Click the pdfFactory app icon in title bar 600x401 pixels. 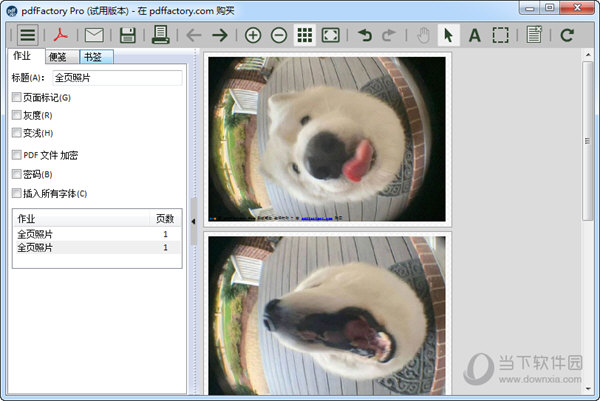[12, 11]
